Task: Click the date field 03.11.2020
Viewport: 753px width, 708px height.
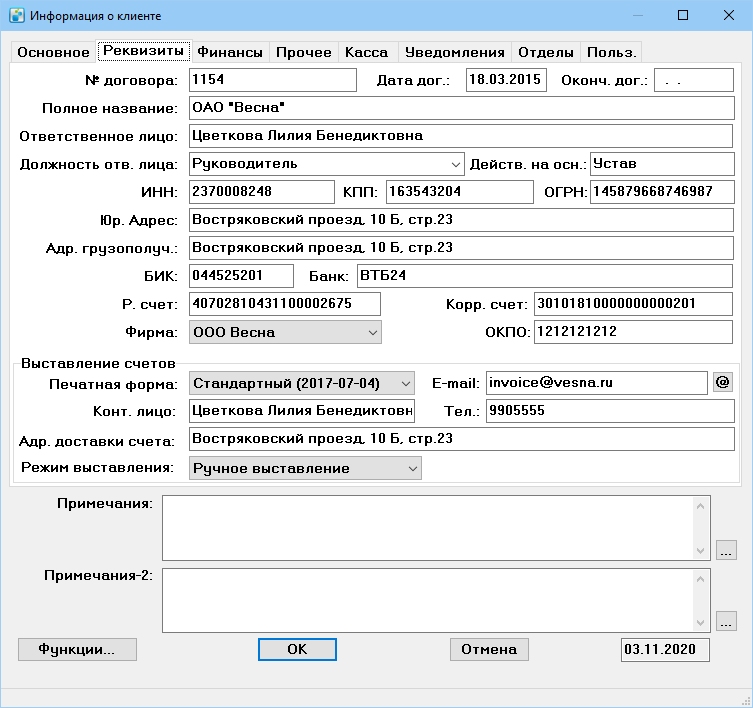Action: tap(665, 650)
